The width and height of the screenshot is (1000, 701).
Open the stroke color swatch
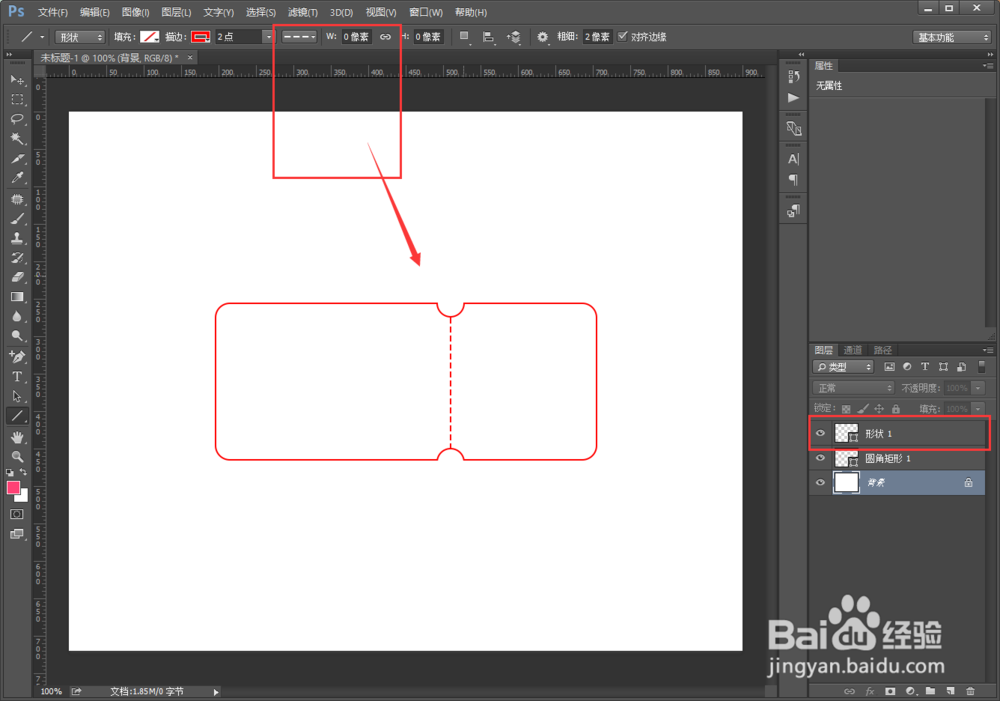[x=201, y=37]
